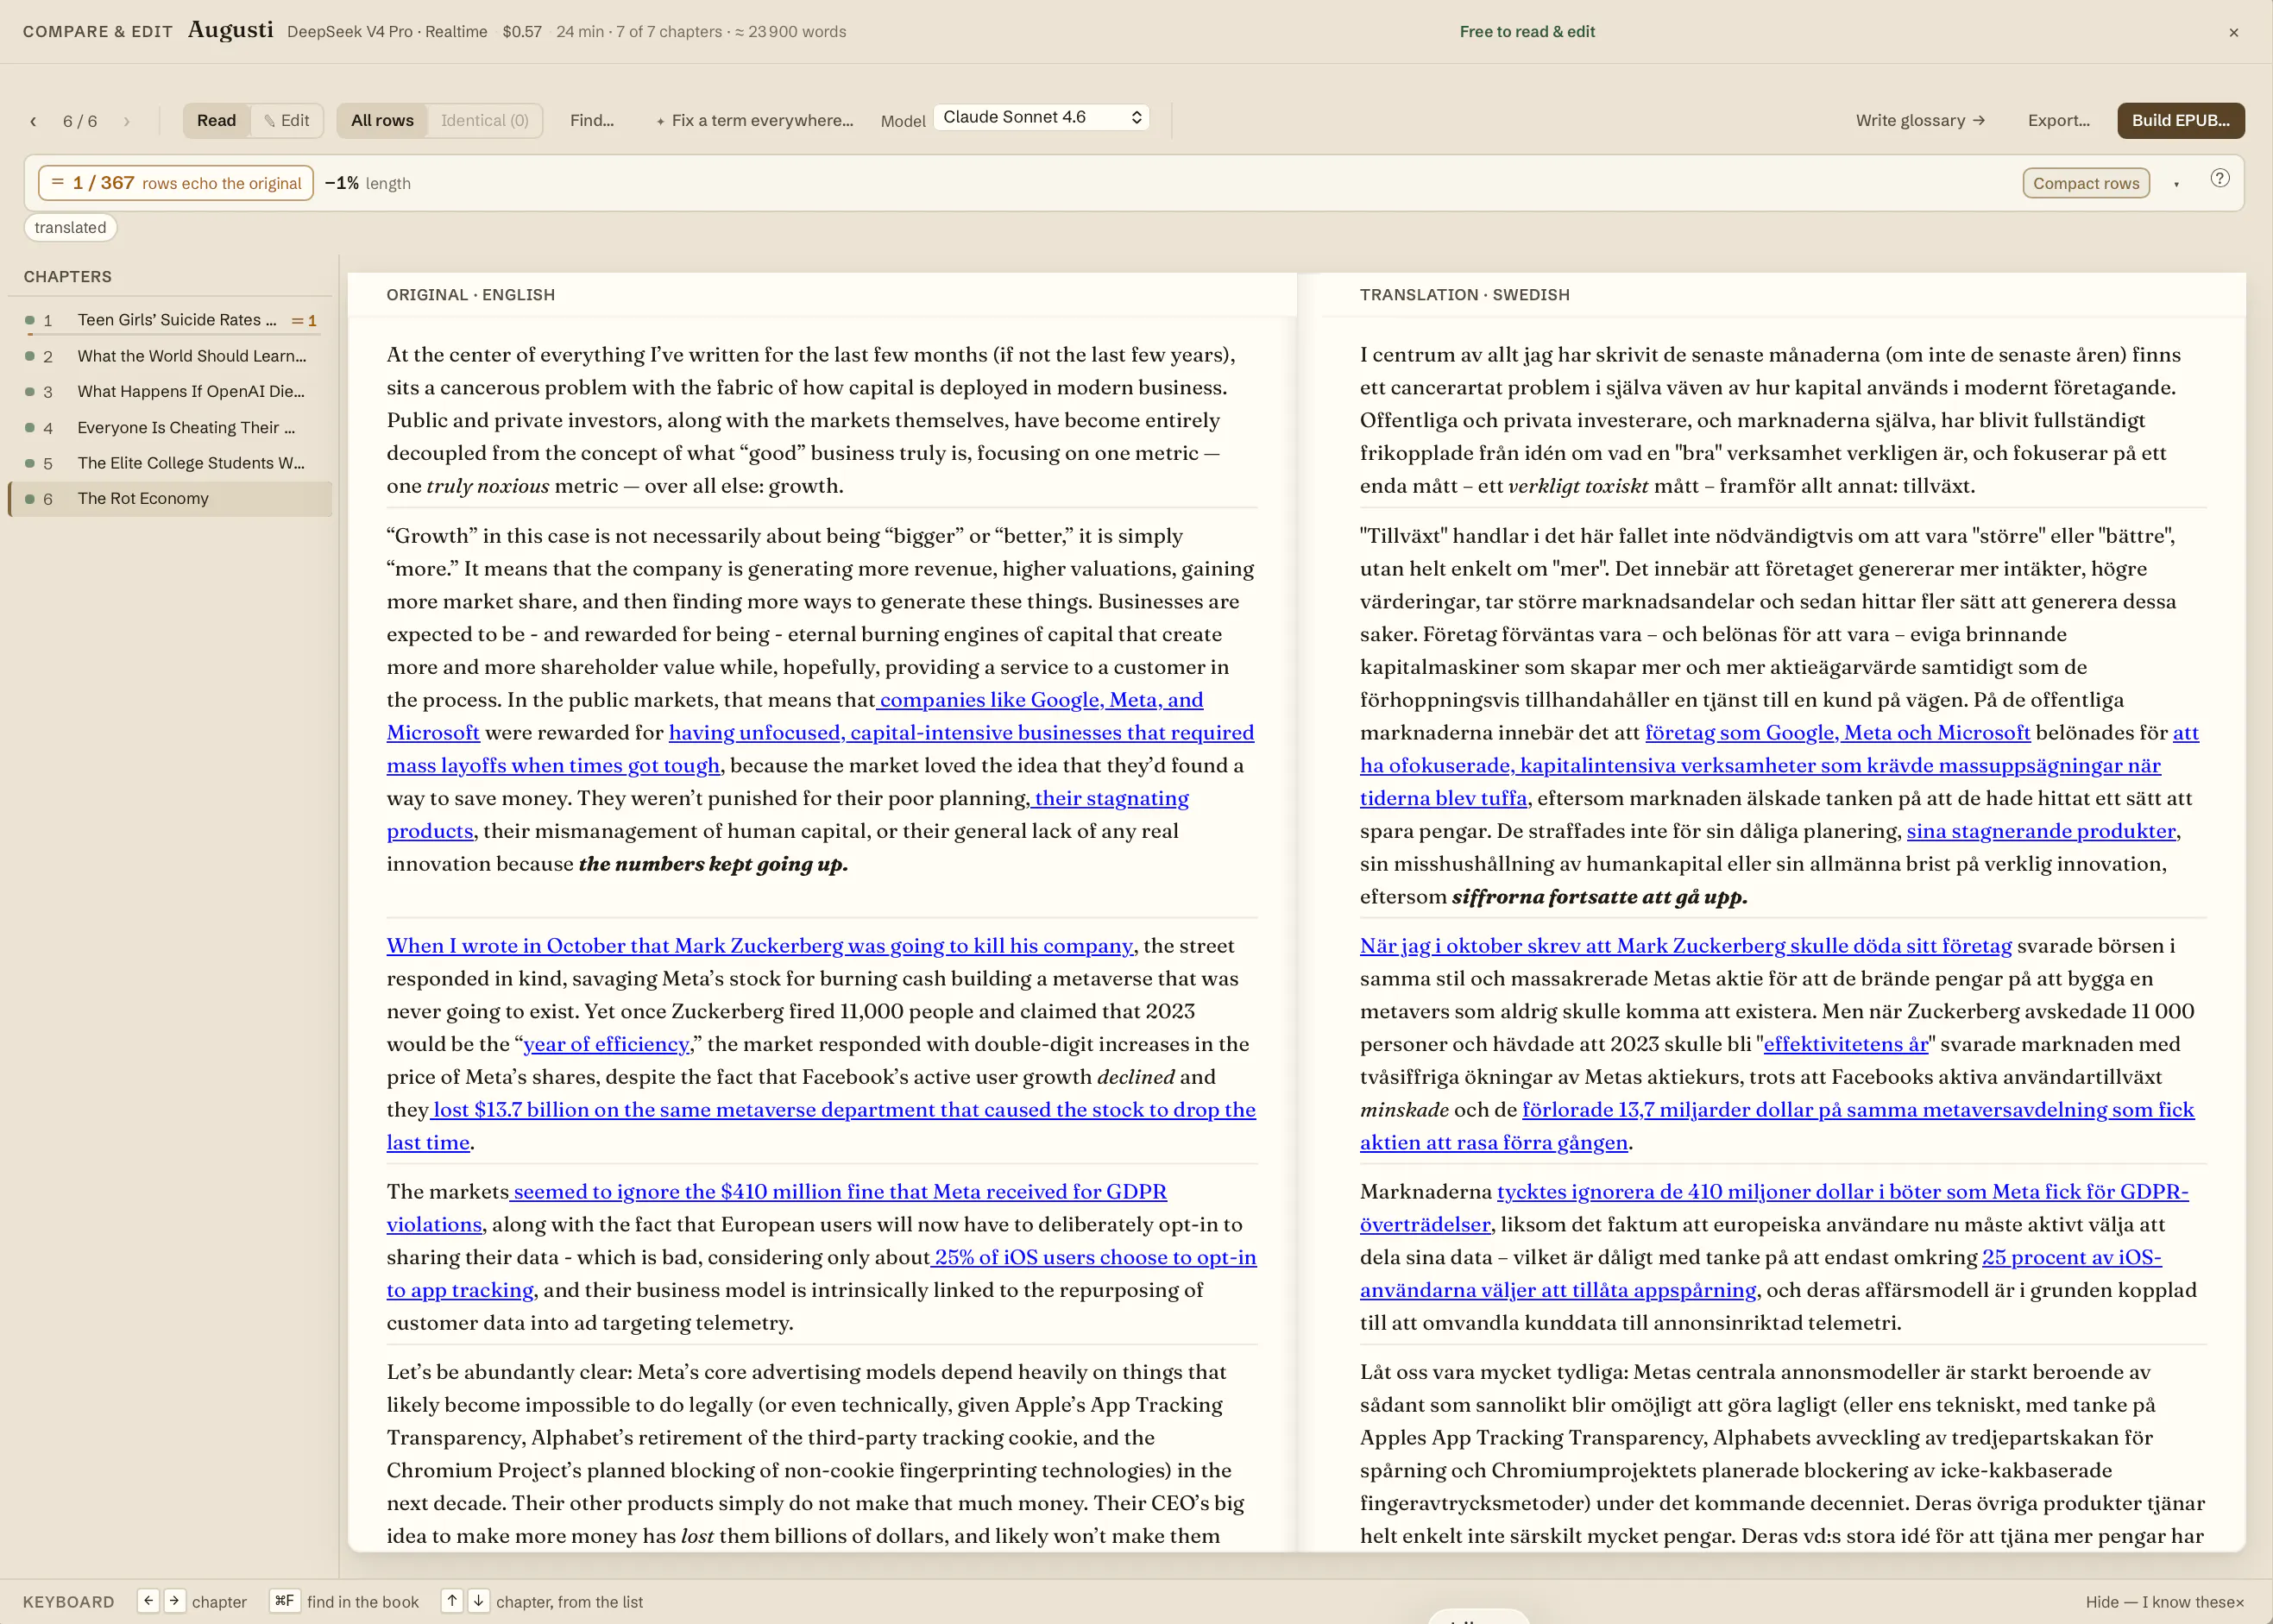Open link having unfocused, capital-intensive businesses
The width and height of the screenshot is (2273, 1624).
click(x=961, y=733)
